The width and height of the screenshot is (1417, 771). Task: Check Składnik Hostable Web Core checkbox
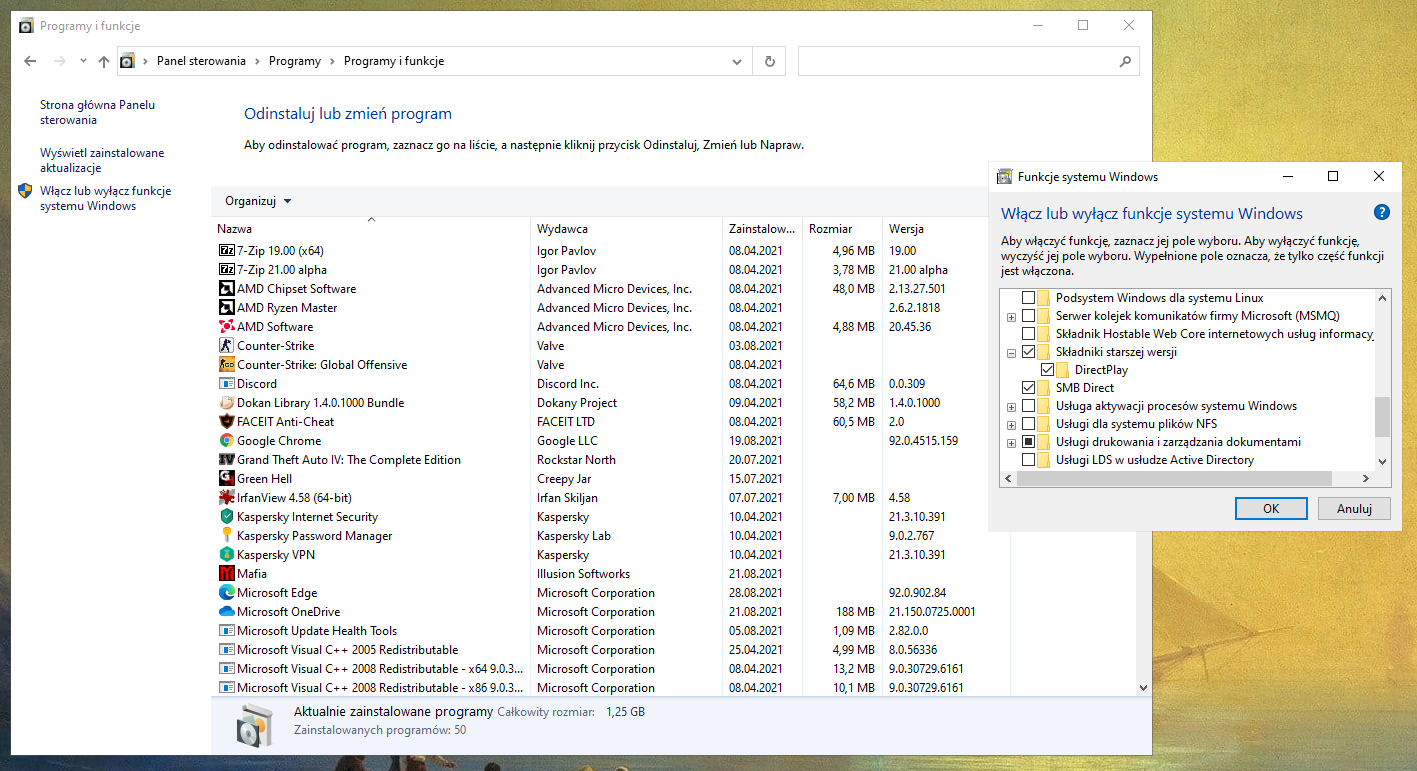1028,334
